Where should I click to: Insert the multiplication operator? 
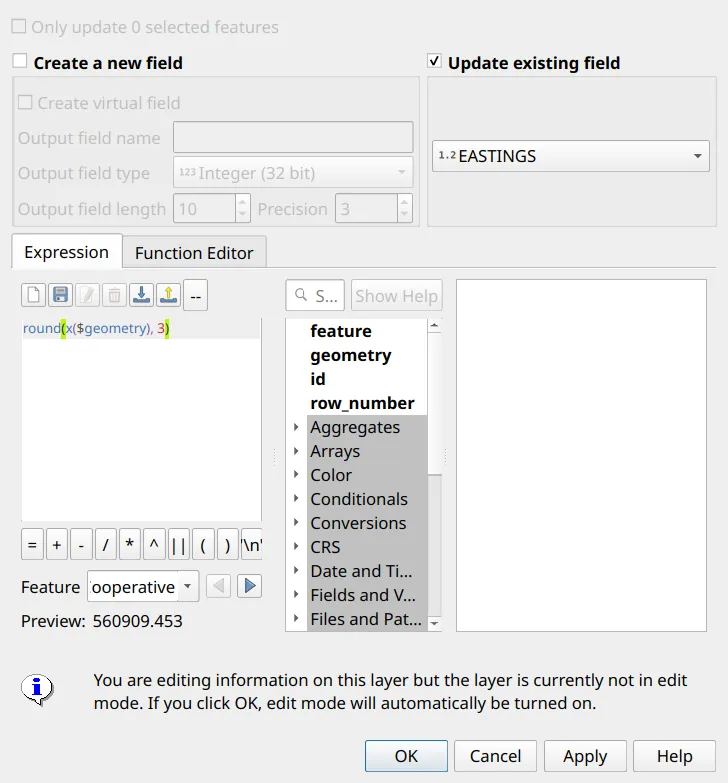click(x=130, y=544)
